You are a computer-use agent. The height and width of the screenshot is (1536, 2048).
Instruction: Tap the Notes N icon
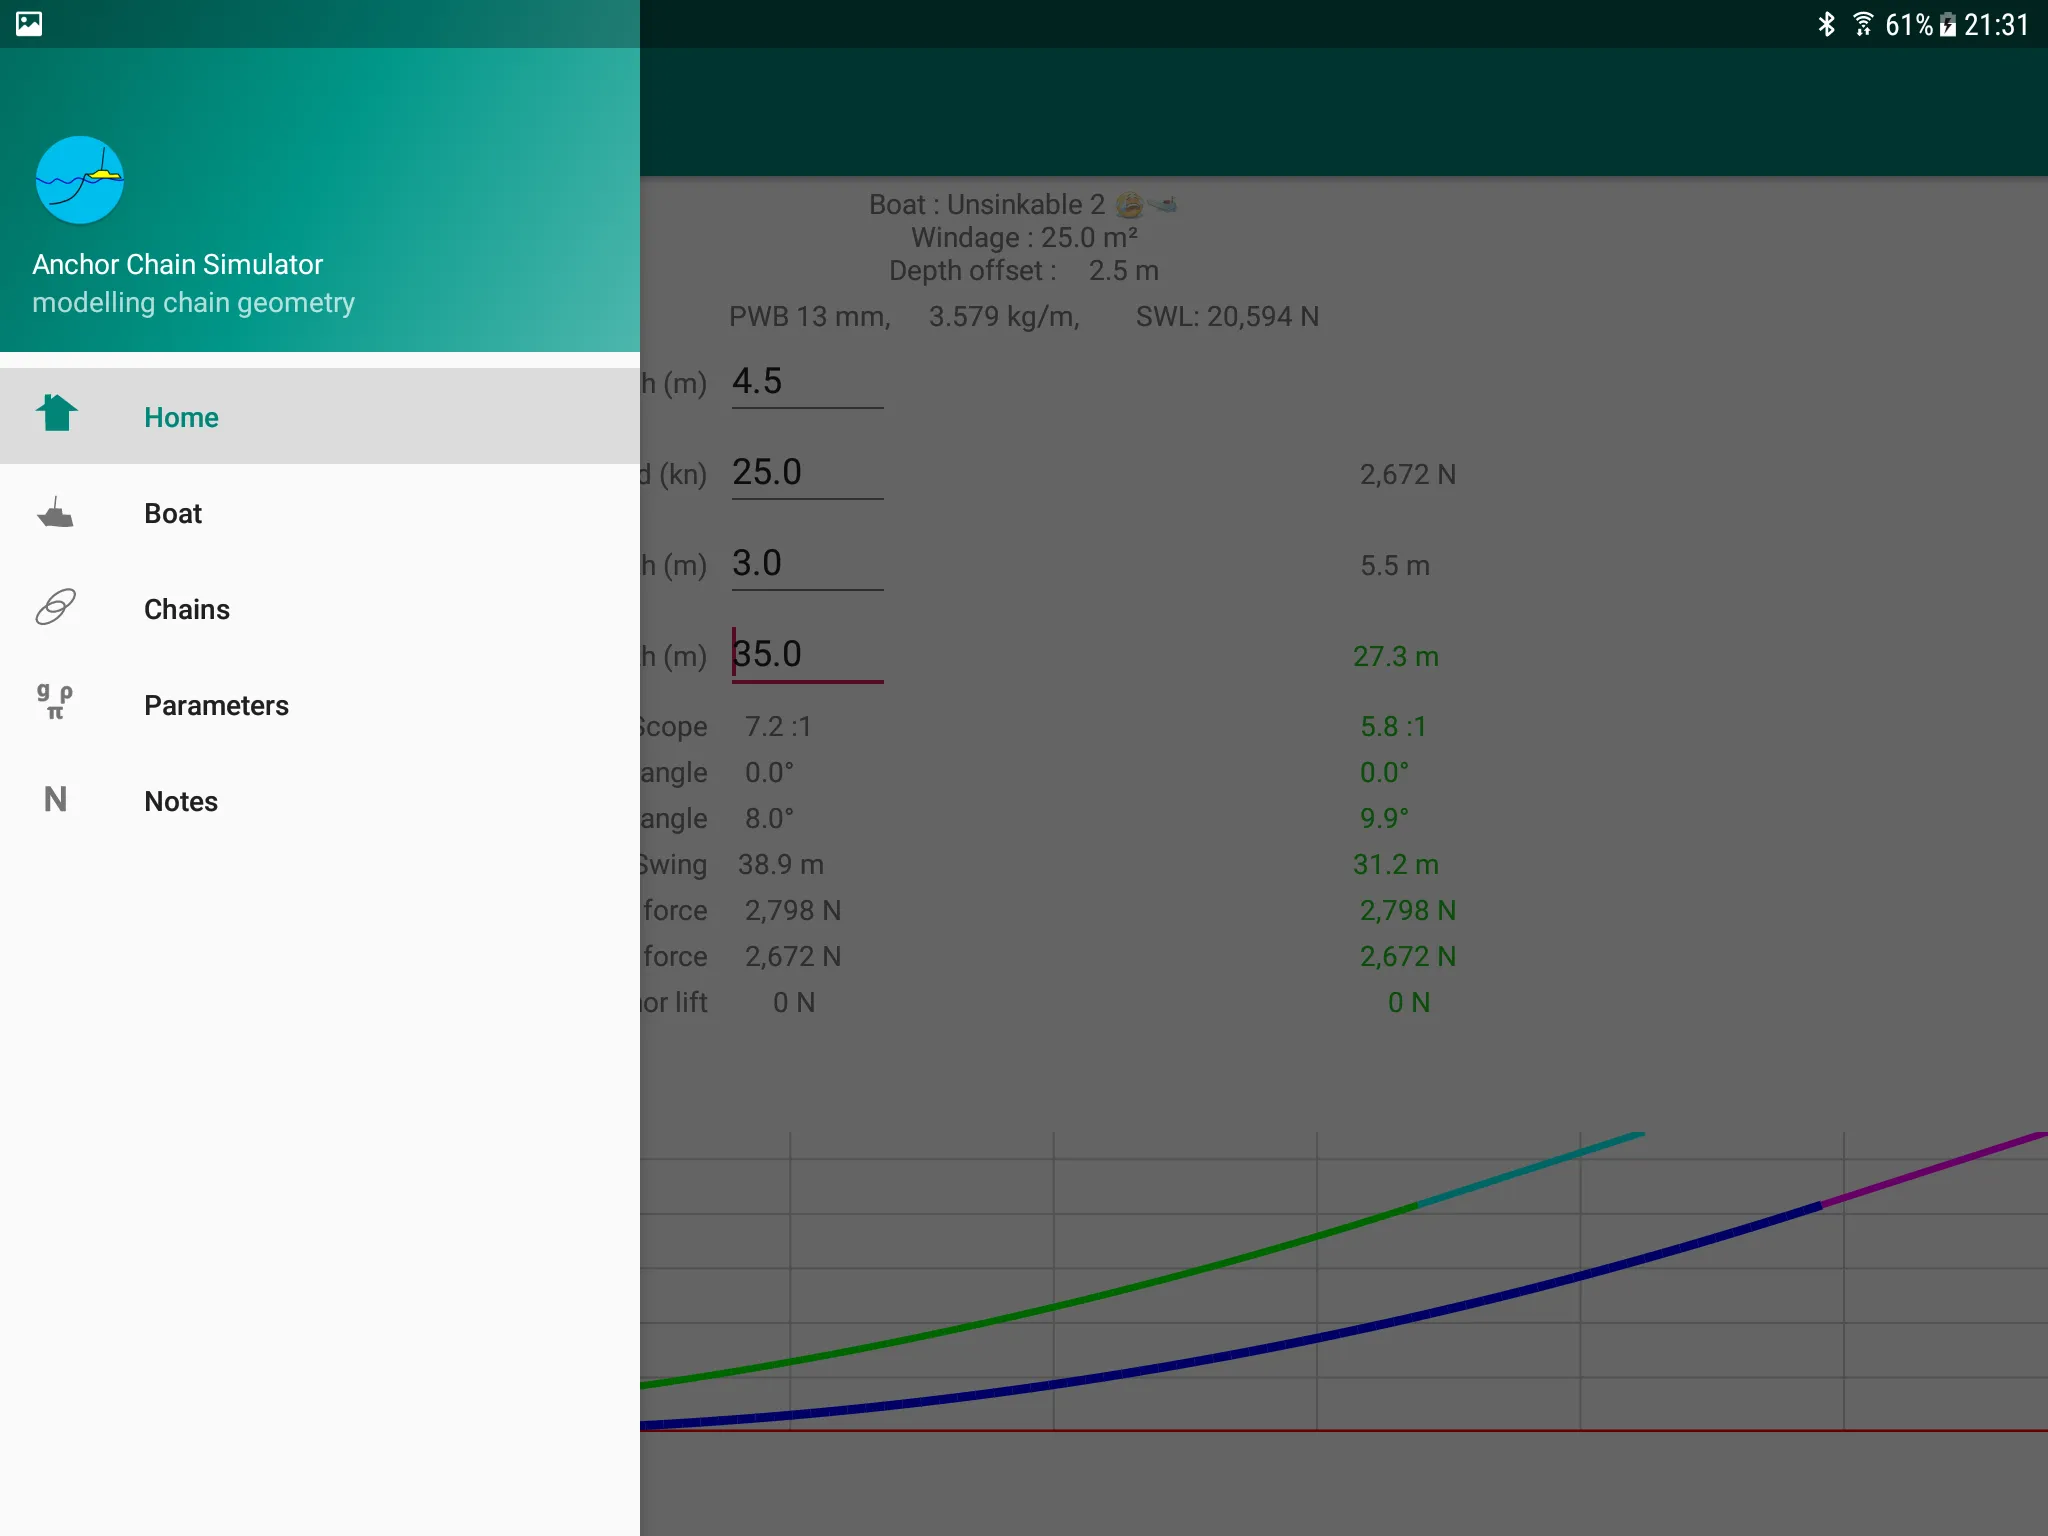point(55,799)
